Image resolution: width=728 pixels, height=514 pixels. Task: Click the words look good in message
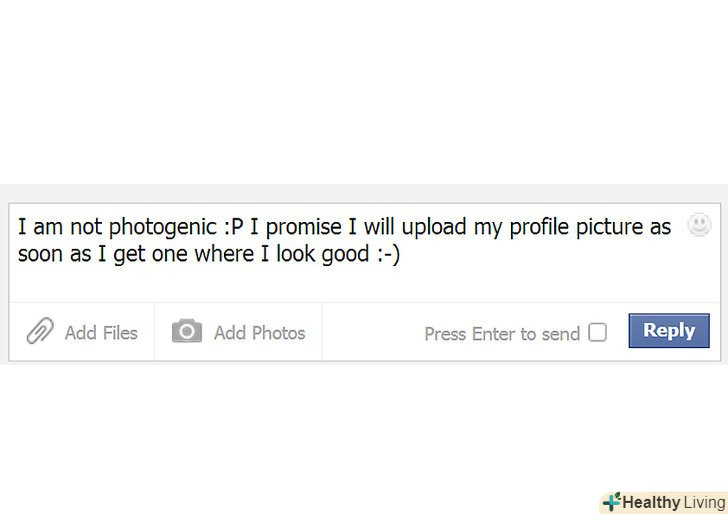[323, 254]
